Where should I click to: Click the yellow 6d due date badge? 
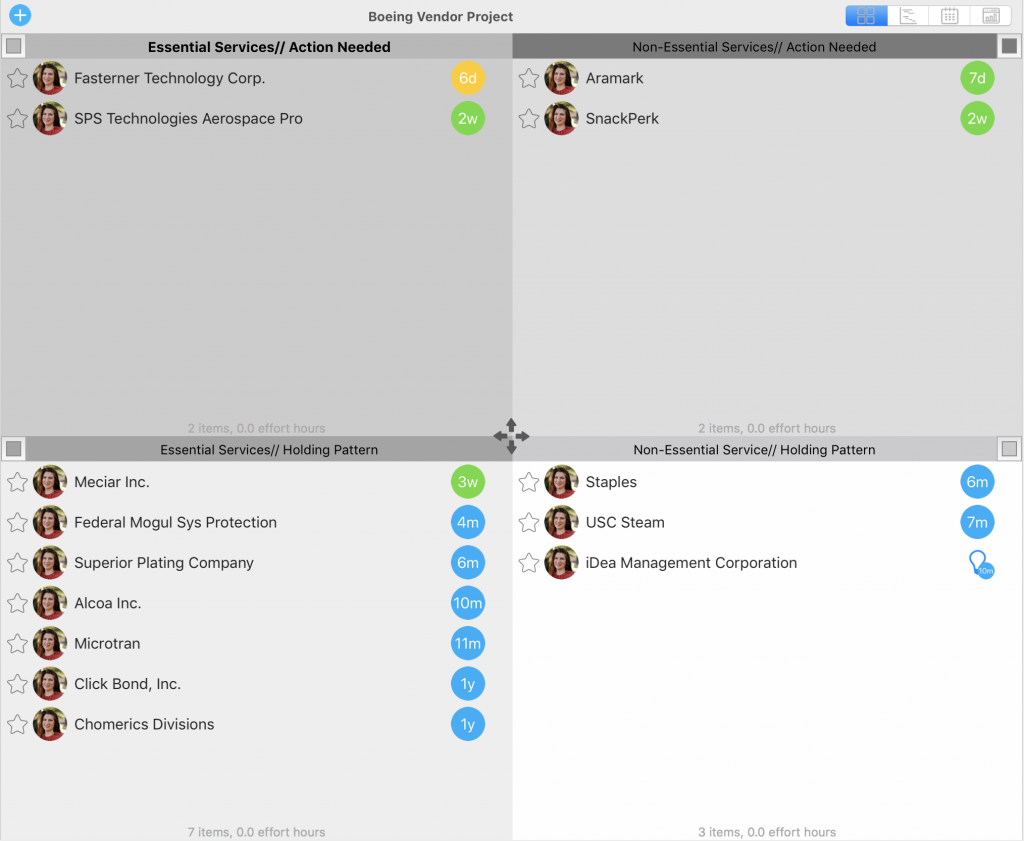point(468,78)
